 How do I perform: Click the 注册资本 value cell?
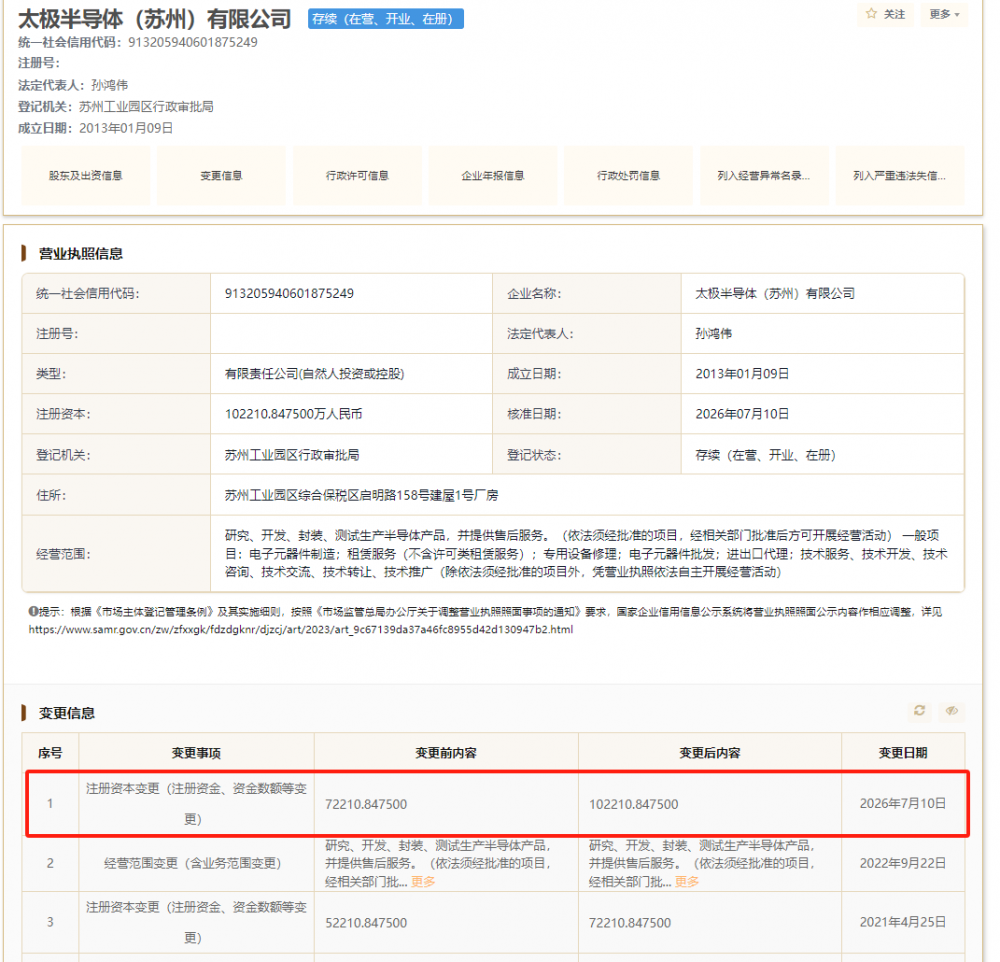point(351,414)
